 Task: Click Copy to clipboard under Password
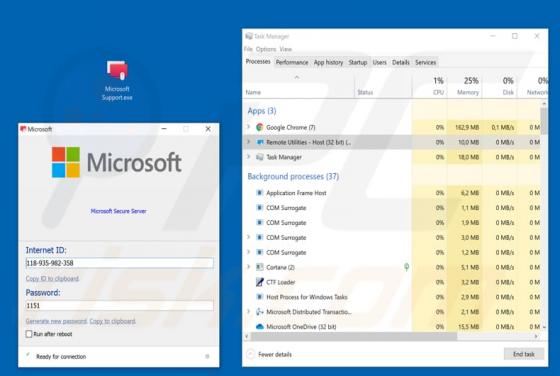[x=112, y=321]
